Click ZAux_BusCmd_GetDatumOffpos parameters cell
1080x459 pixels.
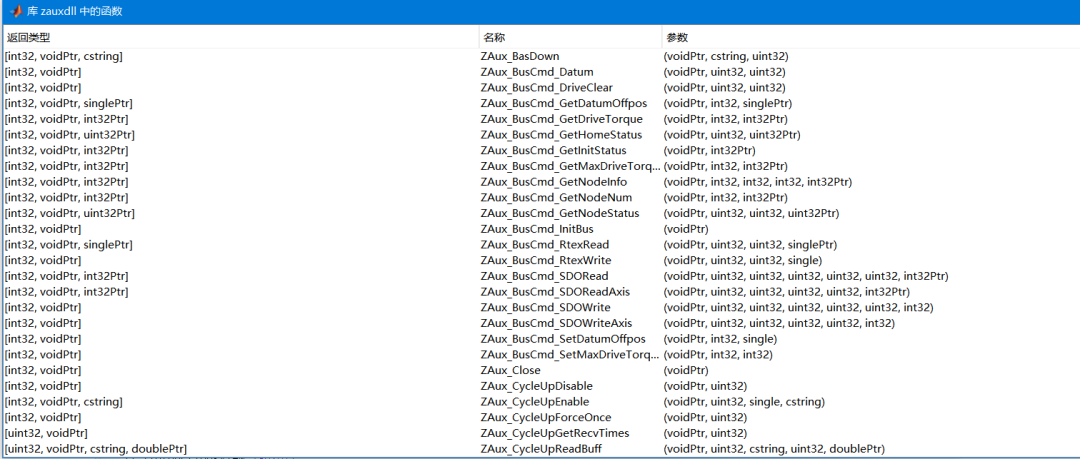tap(727, 103)
